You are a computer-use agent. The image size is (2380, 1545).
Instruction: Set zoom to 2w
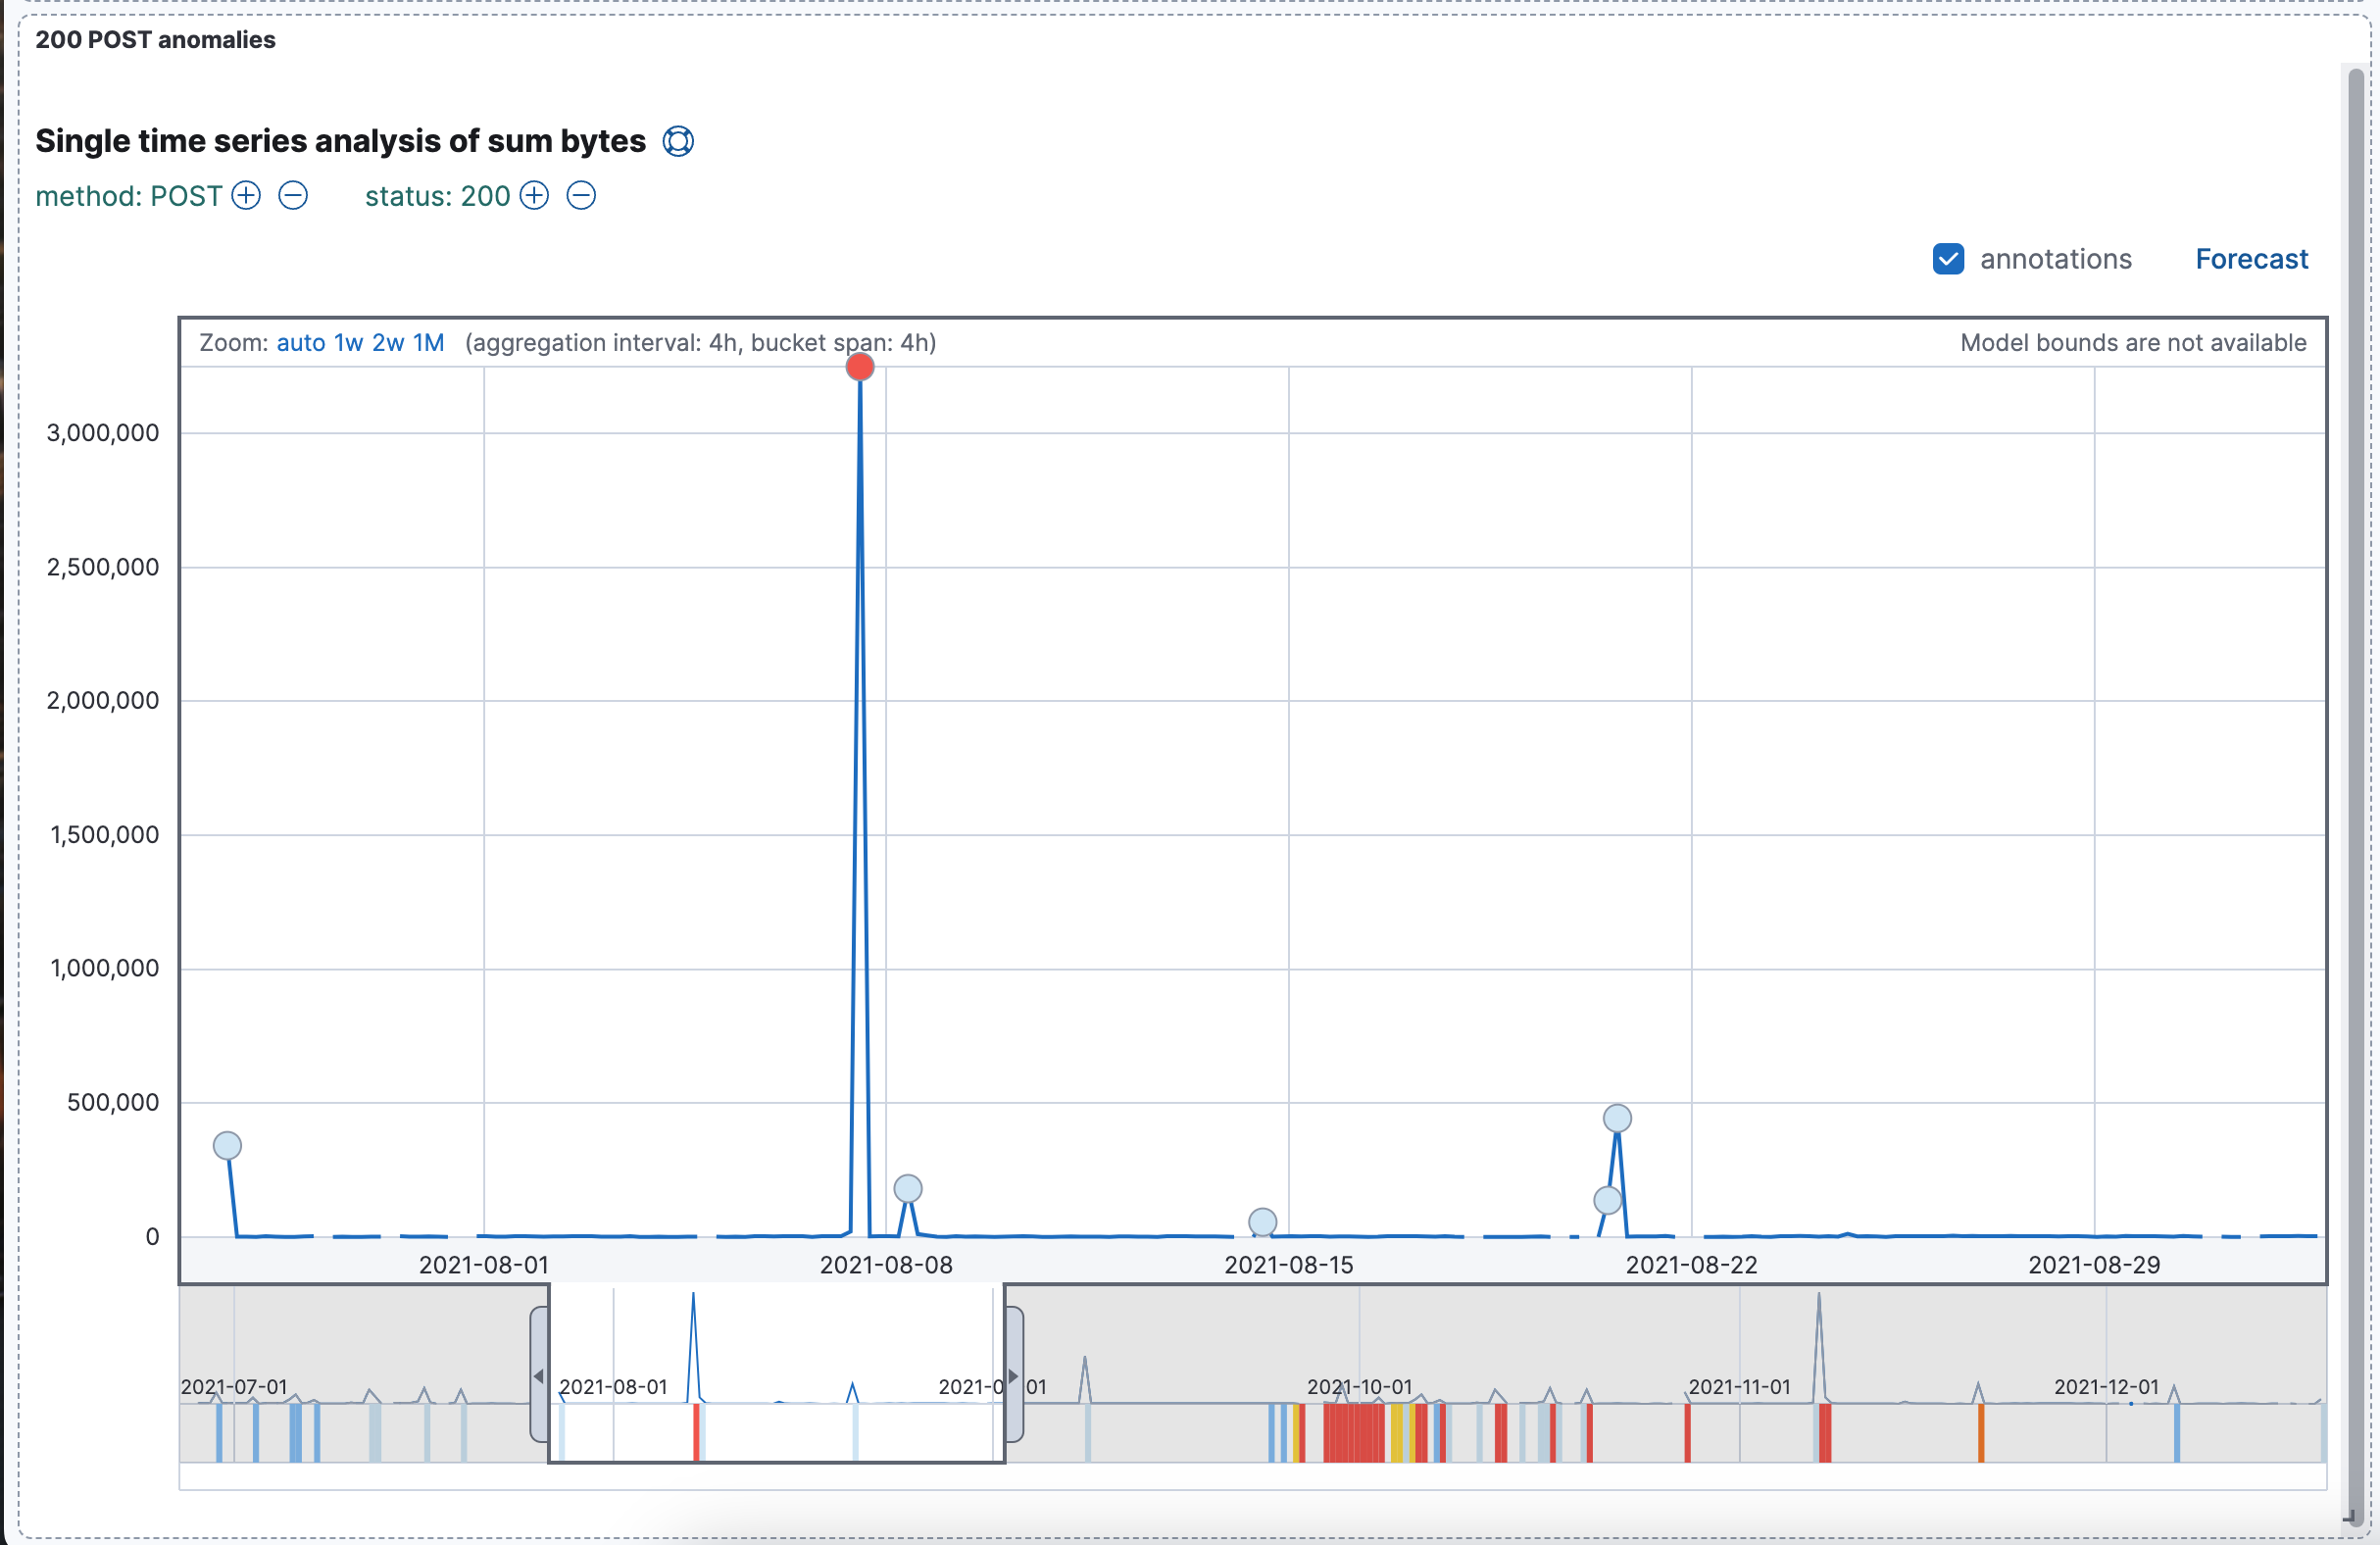point(388,343)
